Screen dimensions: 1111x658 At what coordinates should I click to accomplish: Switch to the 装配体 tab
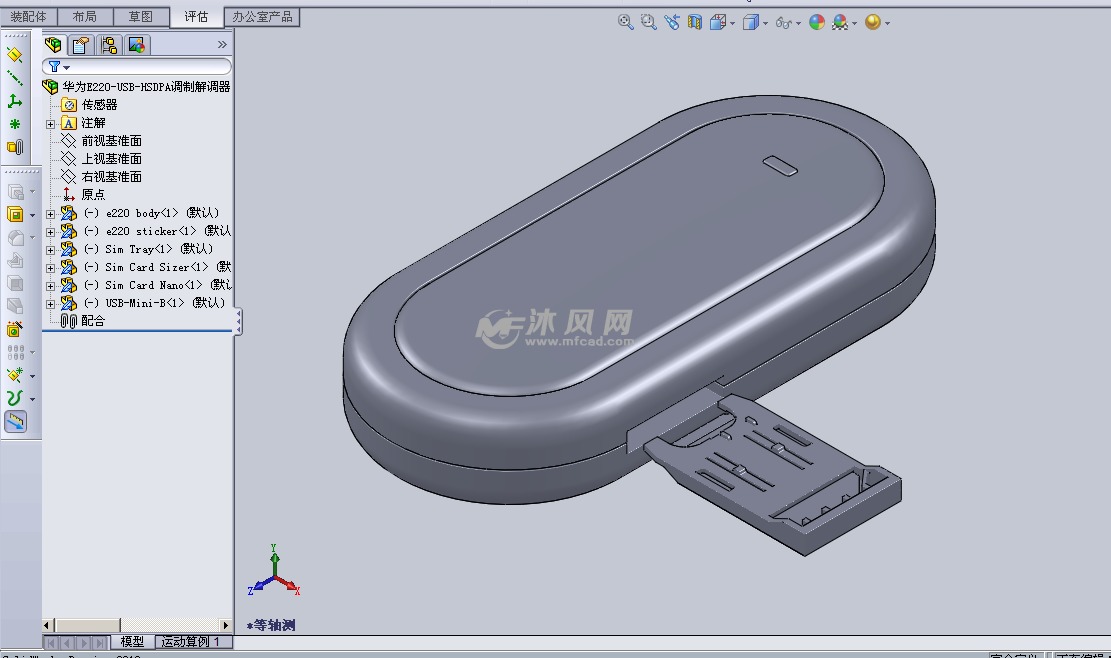point(28,16)
